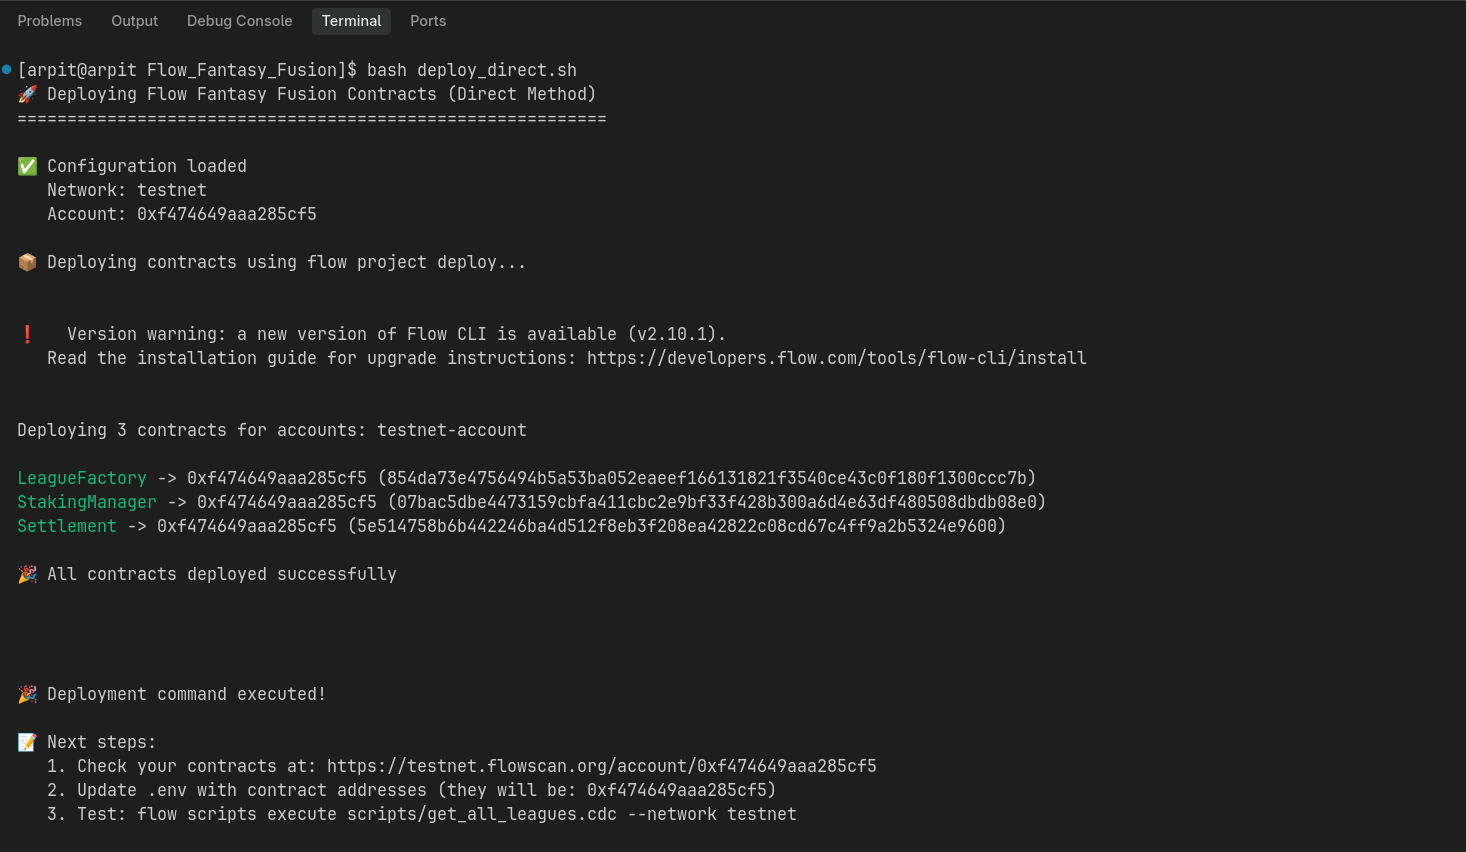Viewport: 1466px width, 852px height.
Task: Click the green checkmark next to Configuration loaded
Action: click(x=27, y=166)
